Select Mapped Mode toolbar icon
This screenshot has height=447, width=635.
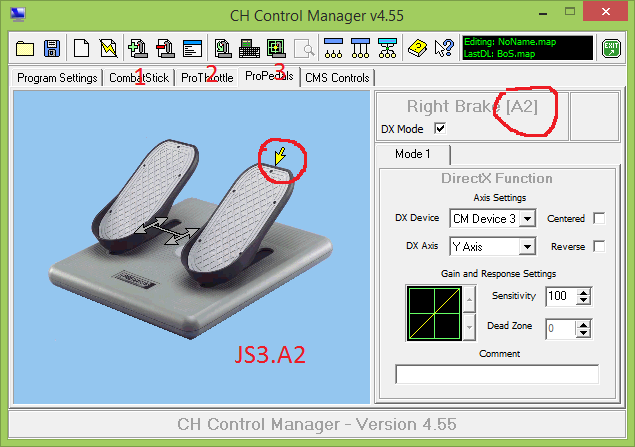coord(360,48)
